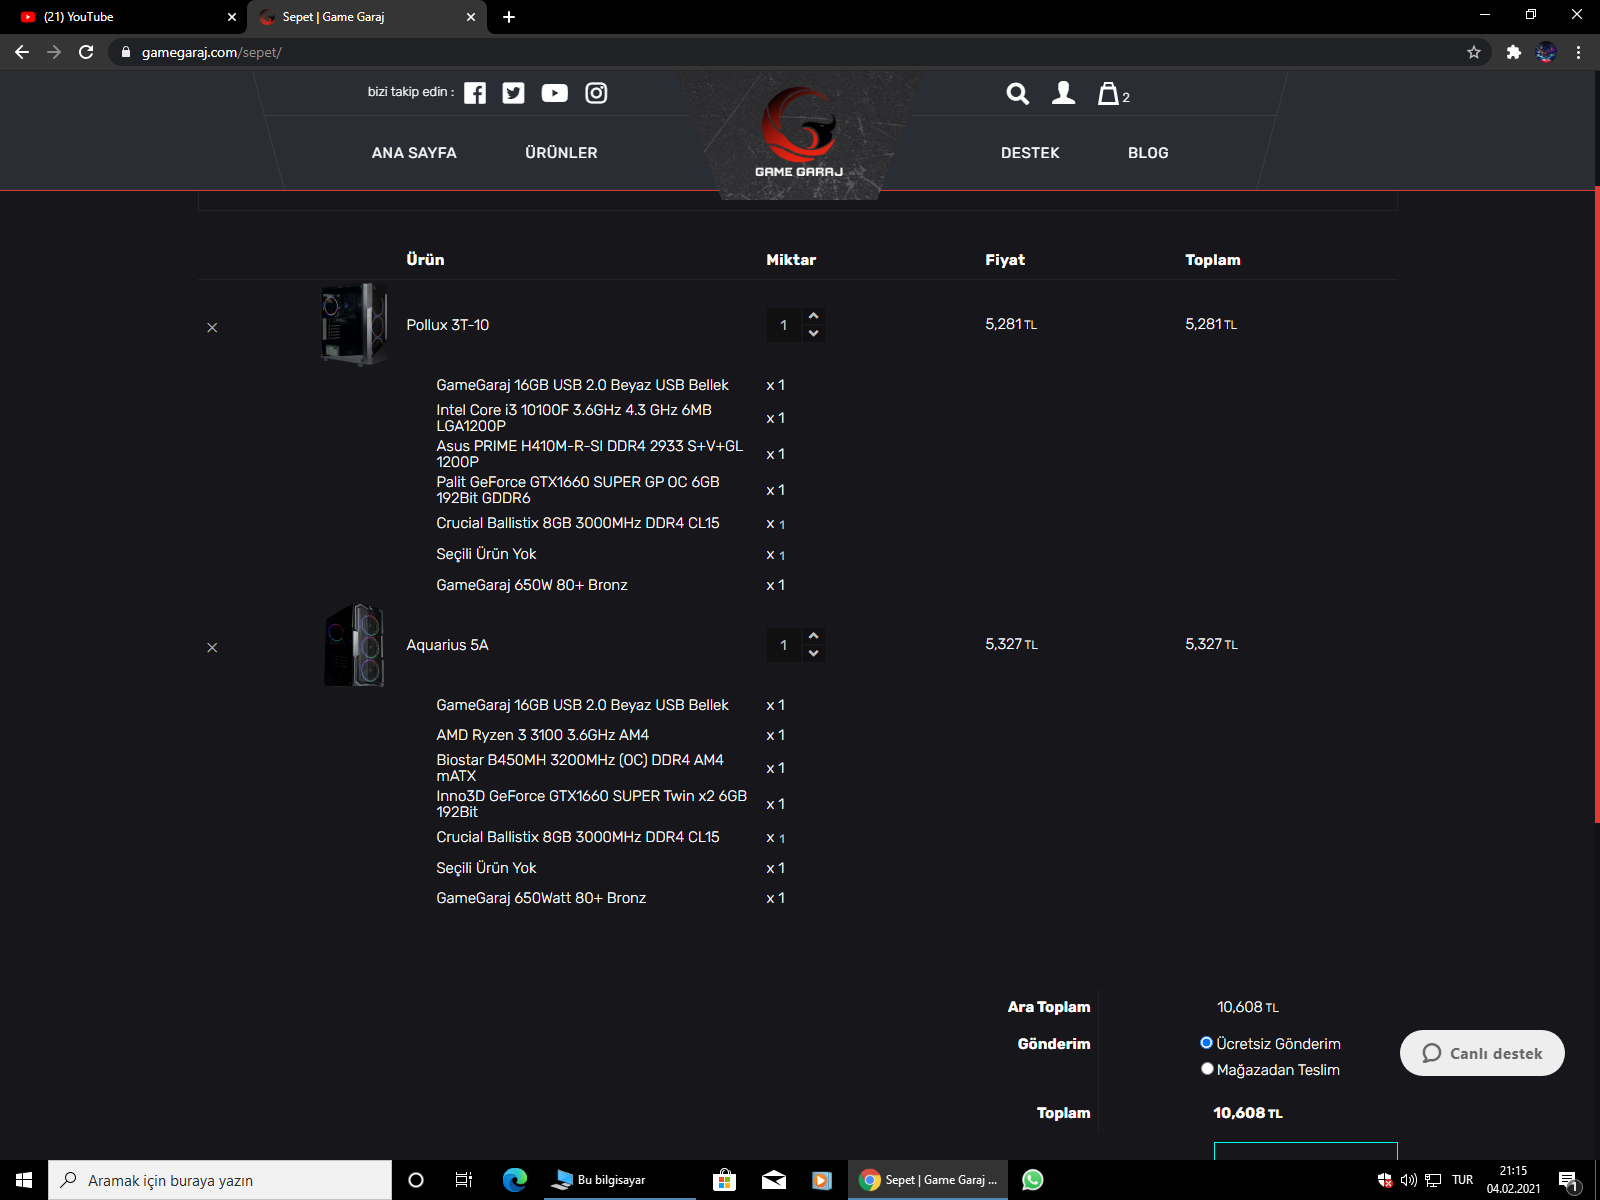
Task: Remove Pollux 3T-10 from cart
Action: [212, 328]
